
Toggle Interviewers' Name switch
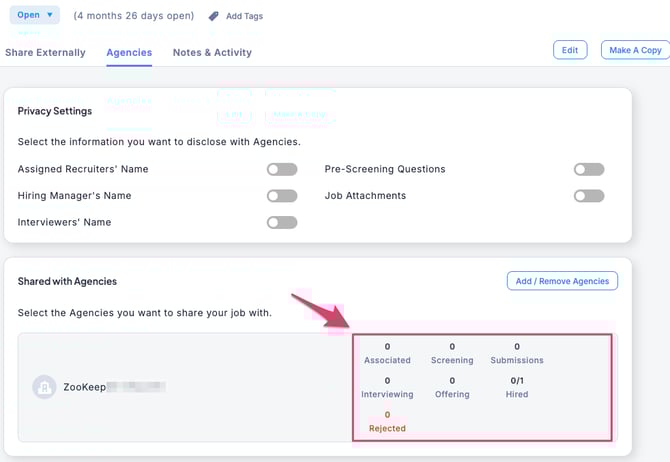(x=282, y=222)
